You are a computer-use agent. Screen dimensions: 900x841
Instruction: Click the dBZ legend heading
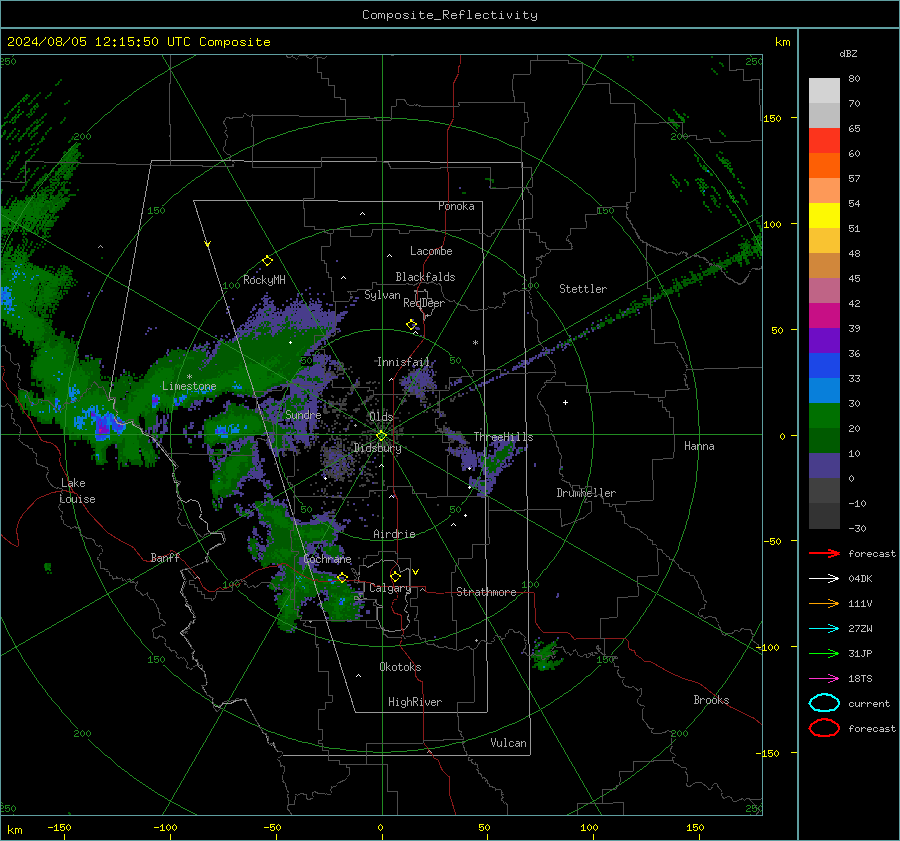tap(848, 54)
